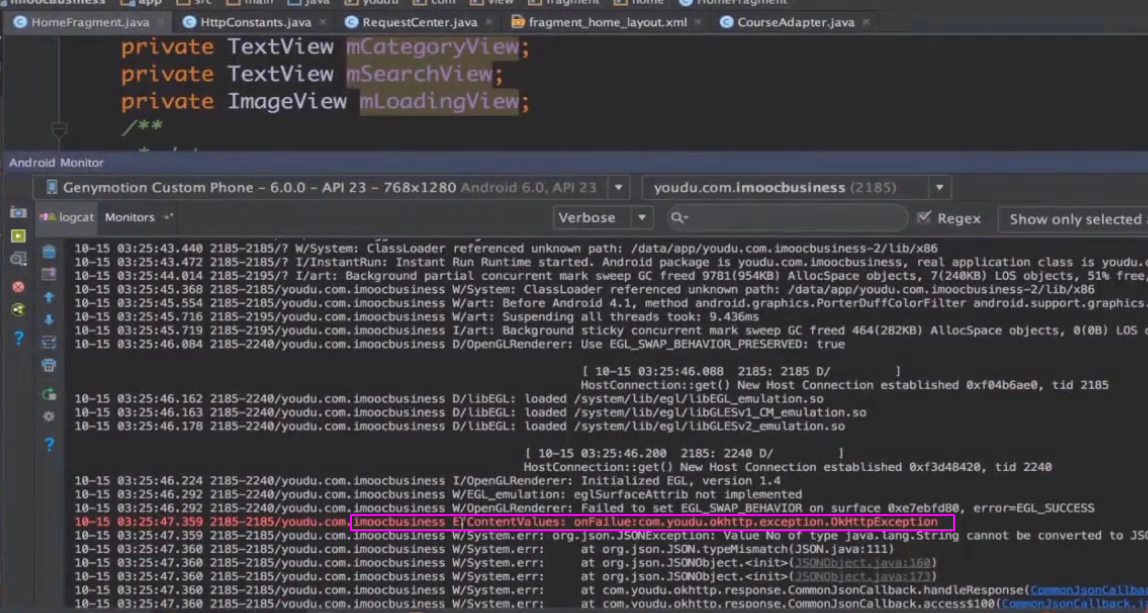
Task: Click the print icon in logcat toolbar
Action: click(x=48, y=366)
